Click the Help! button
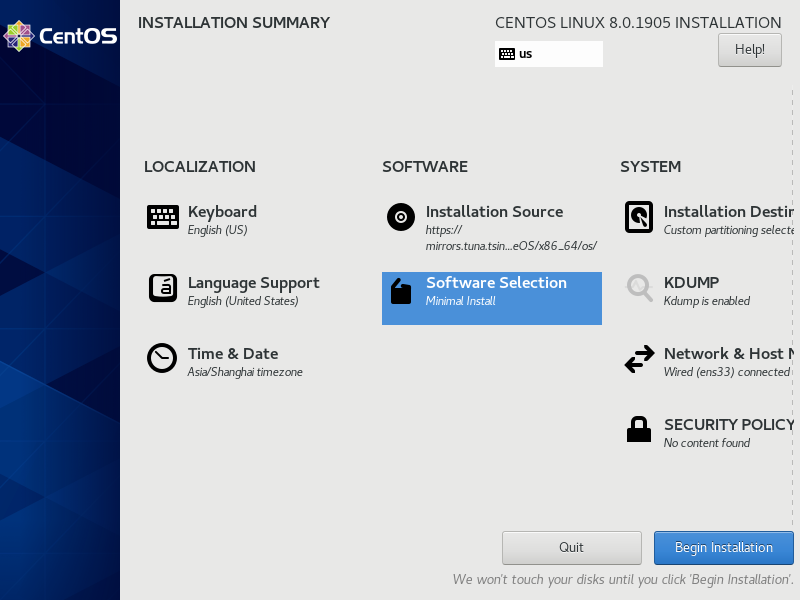This screenshot has width=800, height=600. click(x=749, y=49)
